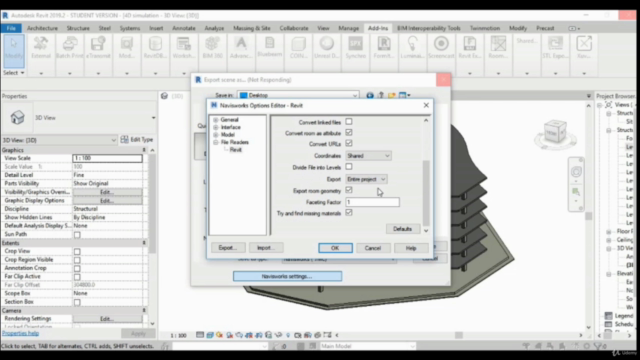This screenshot has width=640, height=360.
Task: Click the up-one-level icon in Export dialog
Action: 381,95
